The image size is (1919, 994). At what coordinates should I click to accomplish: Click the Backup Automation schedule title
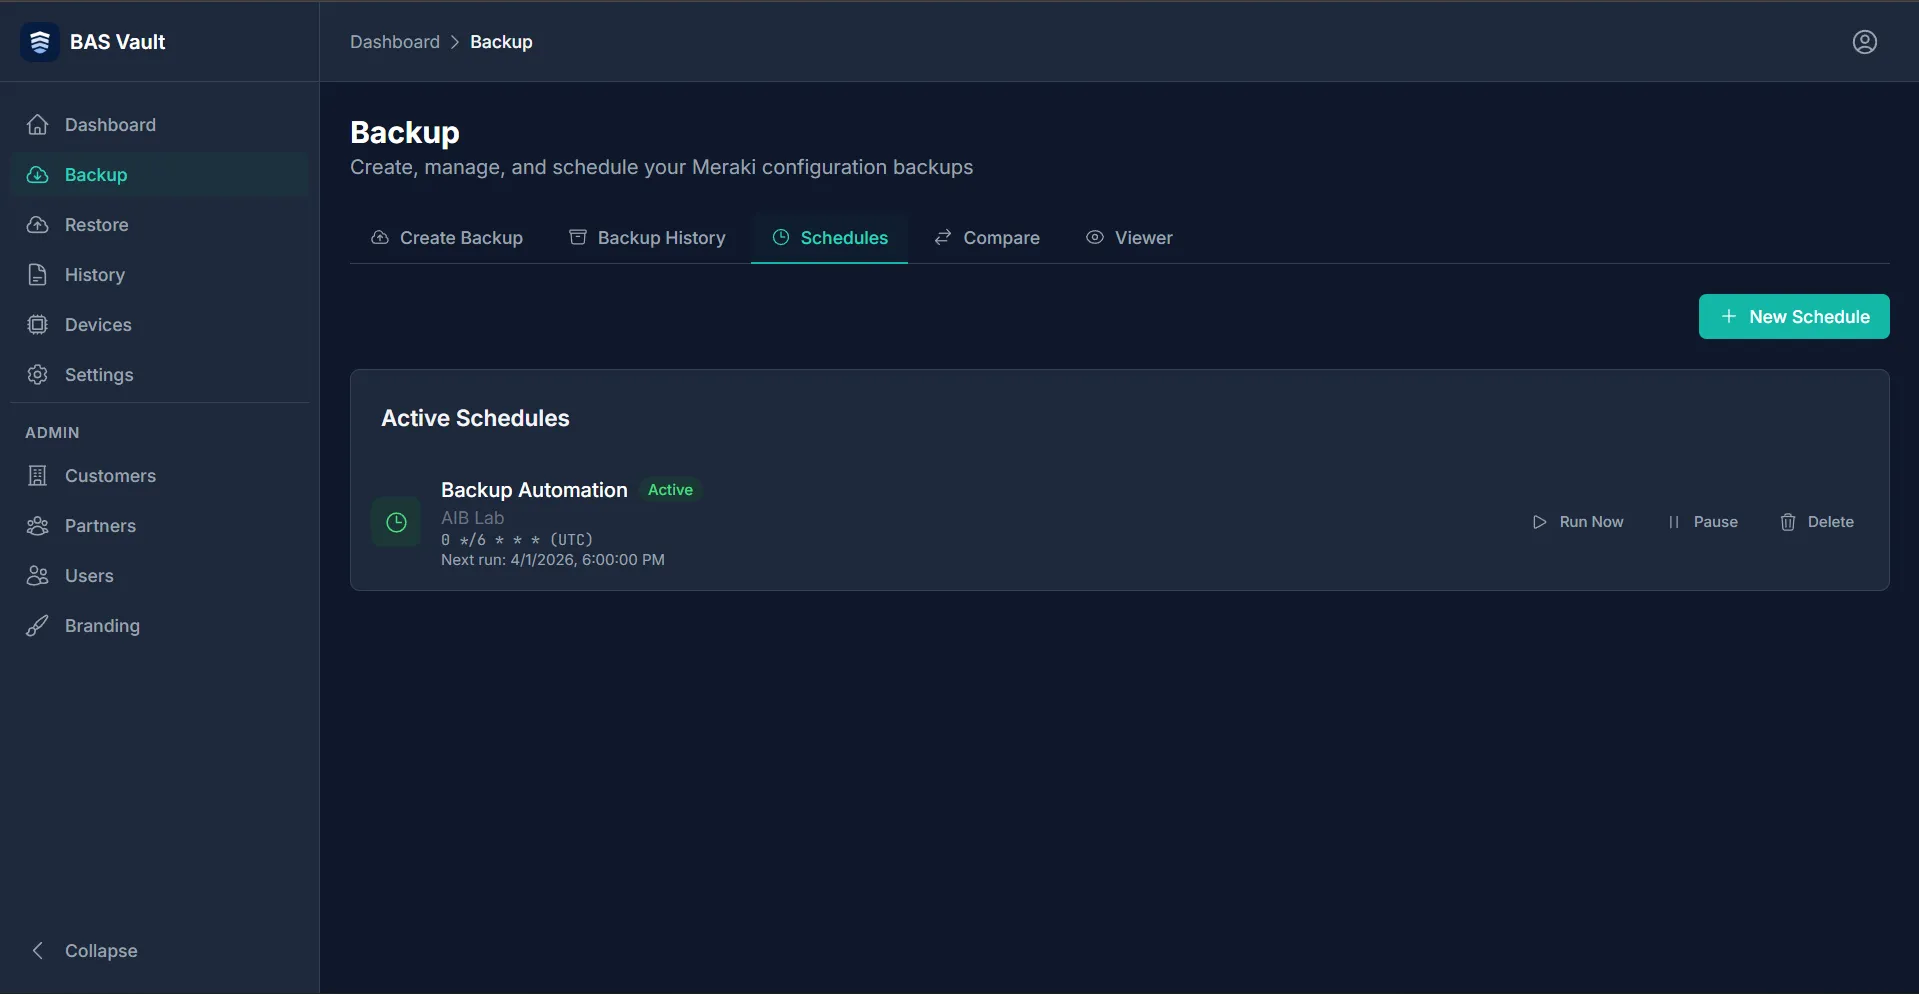(x=534, y=490)
